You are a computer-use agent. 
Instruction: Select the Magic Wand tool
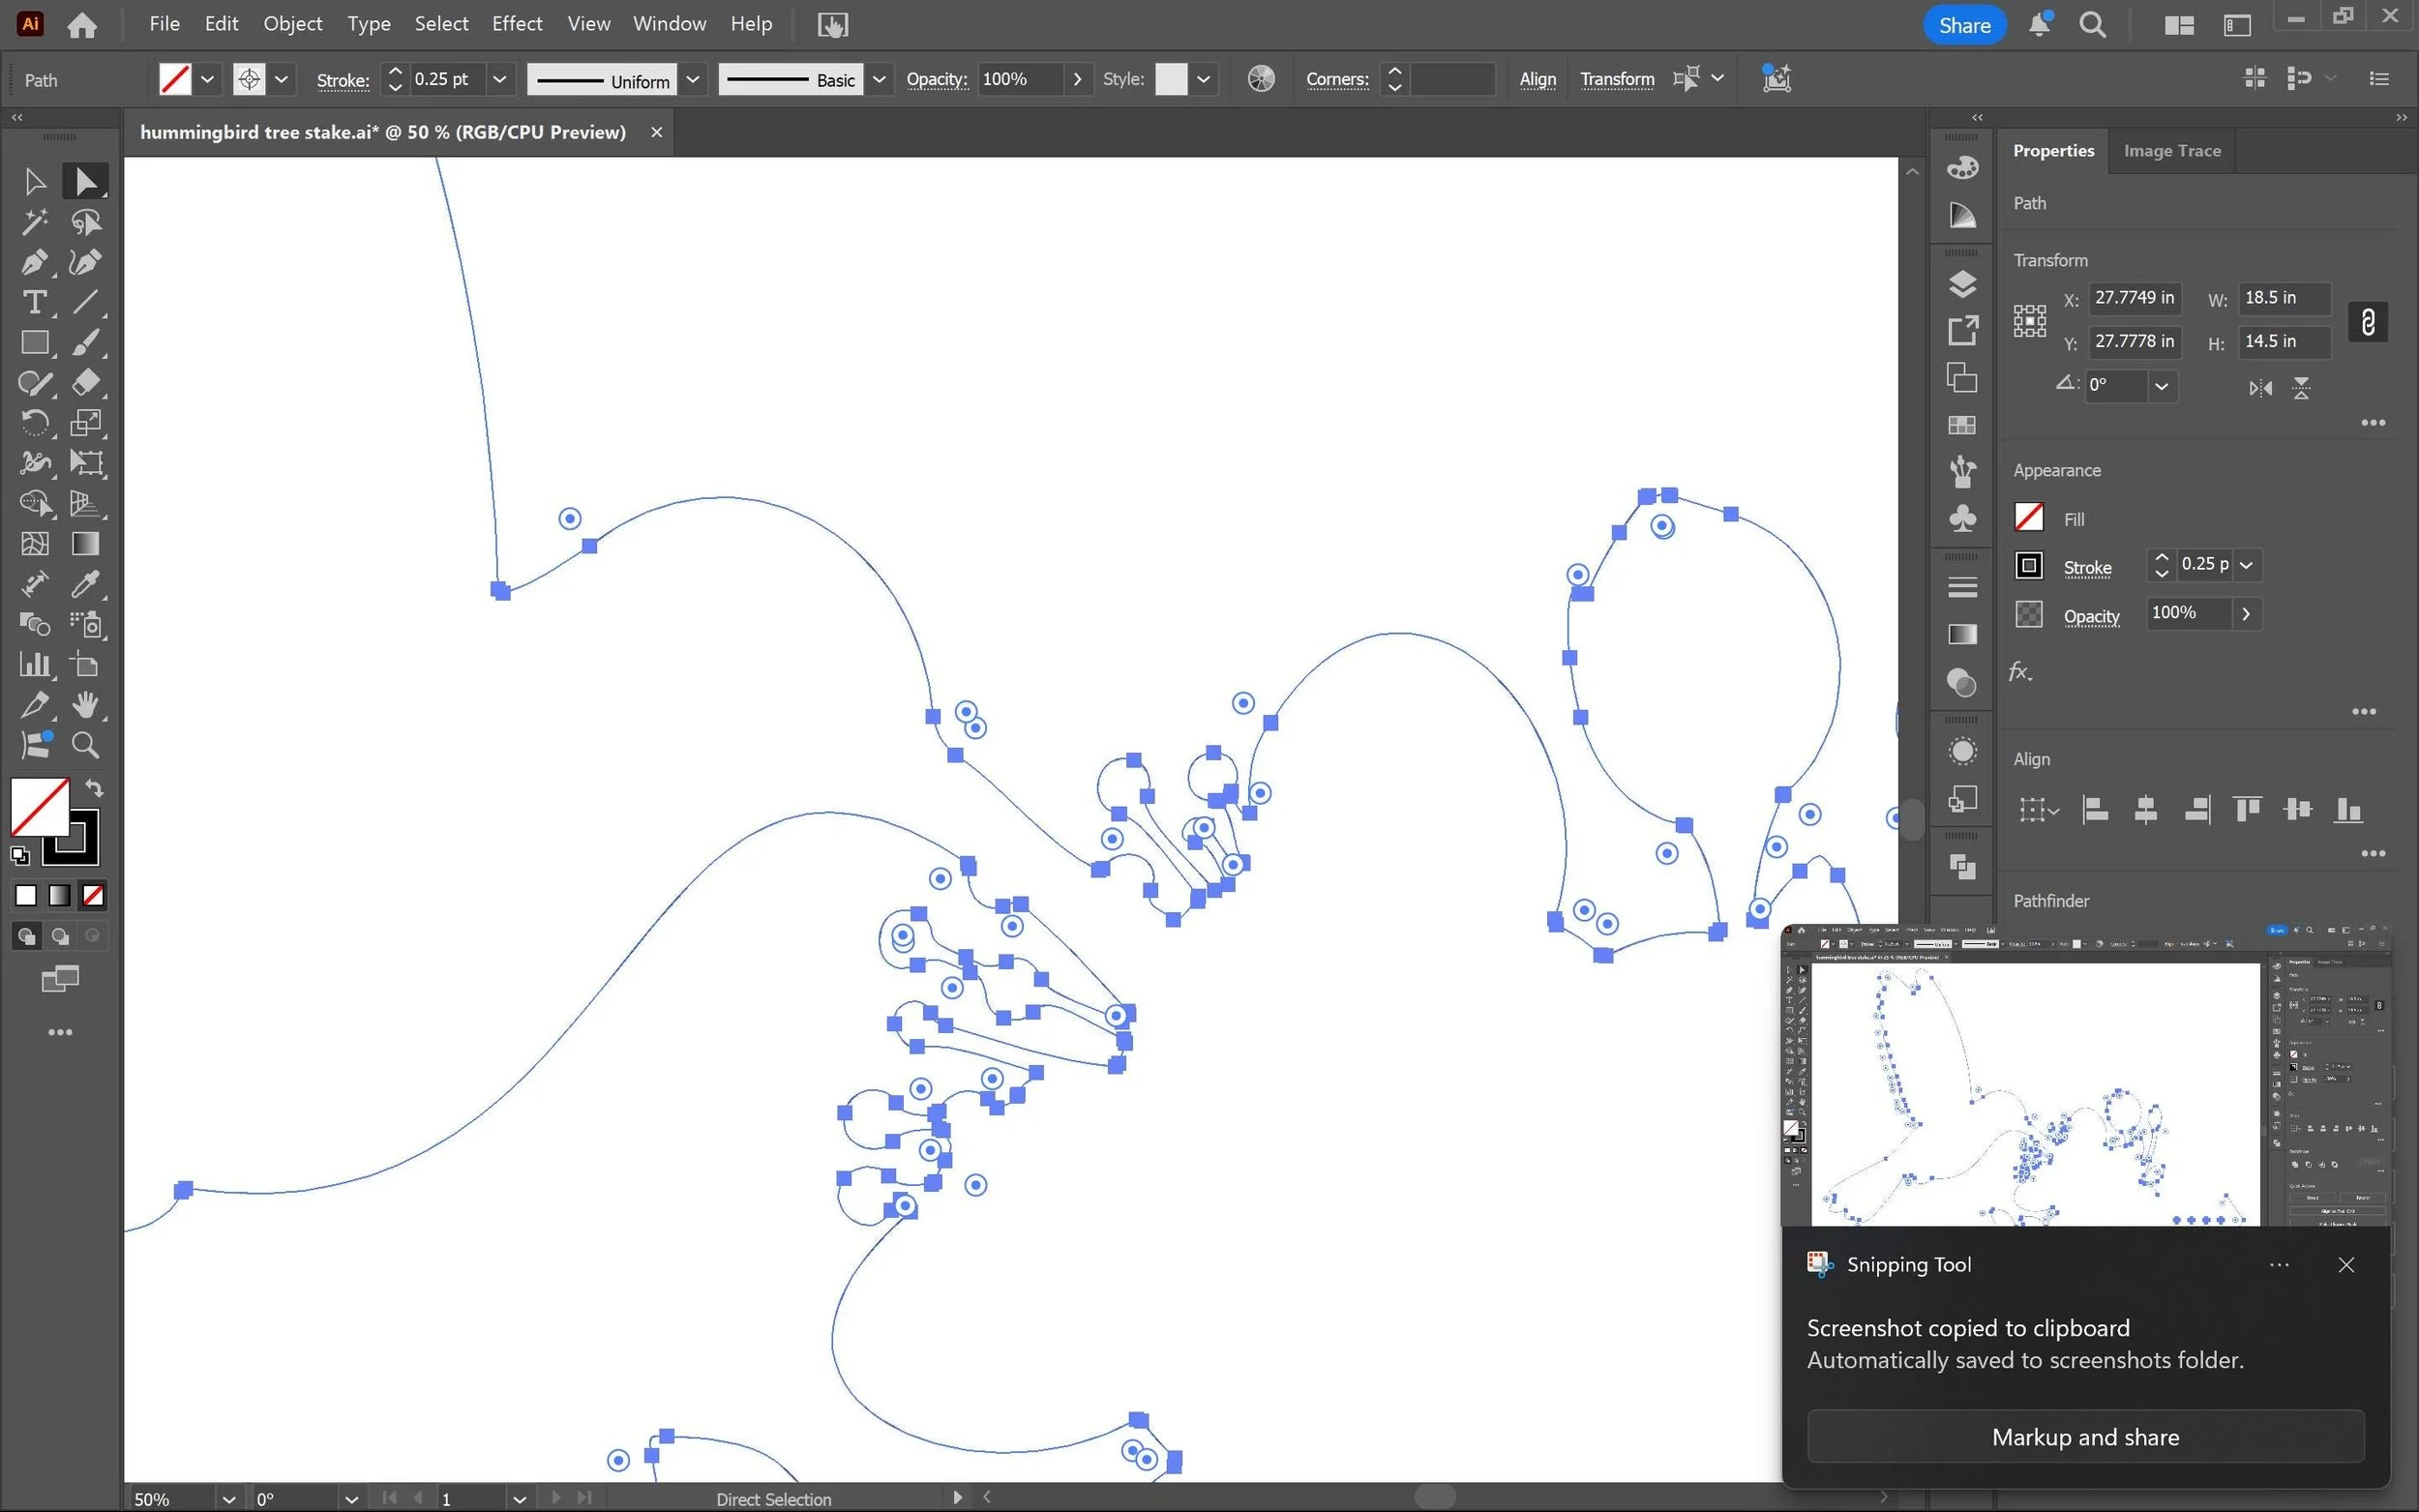34,221
